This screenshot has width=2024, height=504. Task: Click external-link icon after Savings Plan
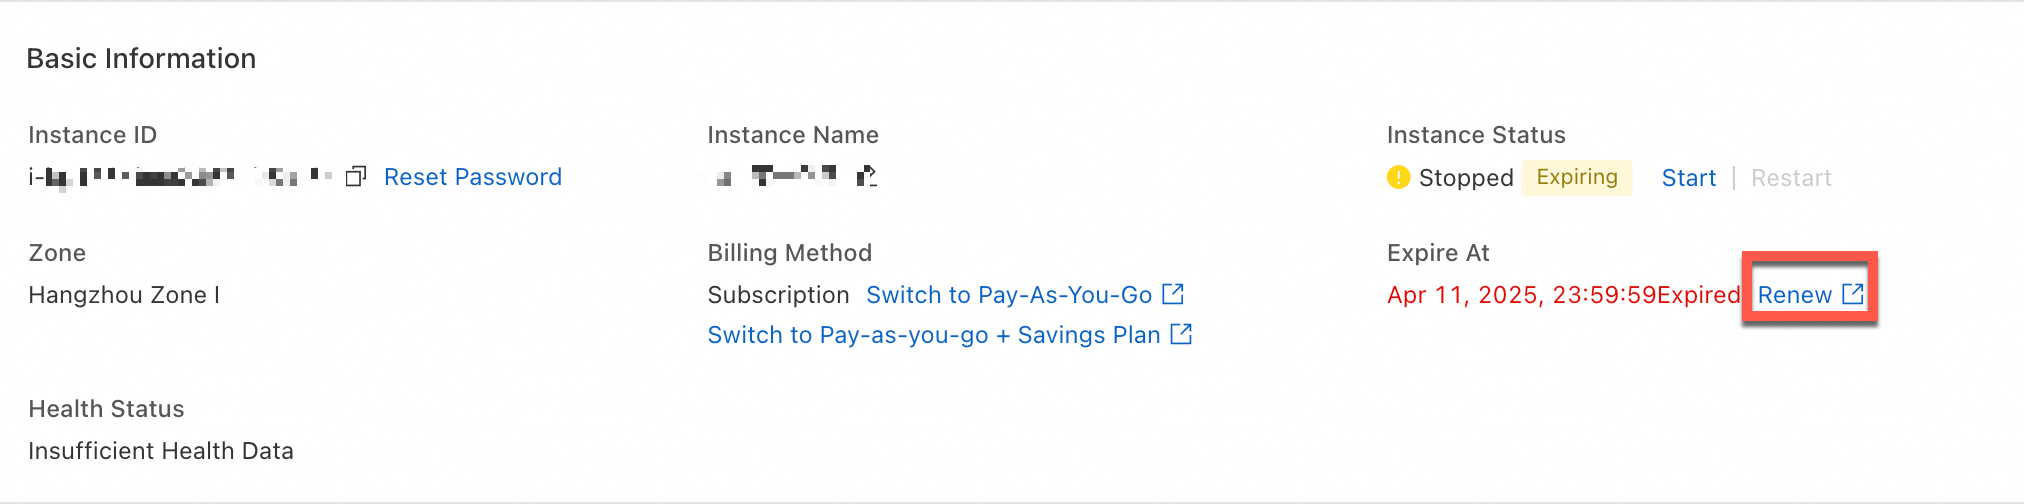click(1181, 334)
